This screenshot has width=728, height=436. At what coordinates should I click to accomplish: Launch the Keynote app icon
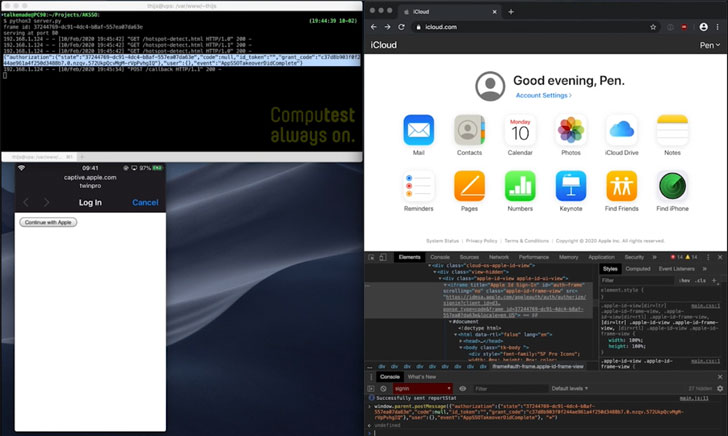571,187
